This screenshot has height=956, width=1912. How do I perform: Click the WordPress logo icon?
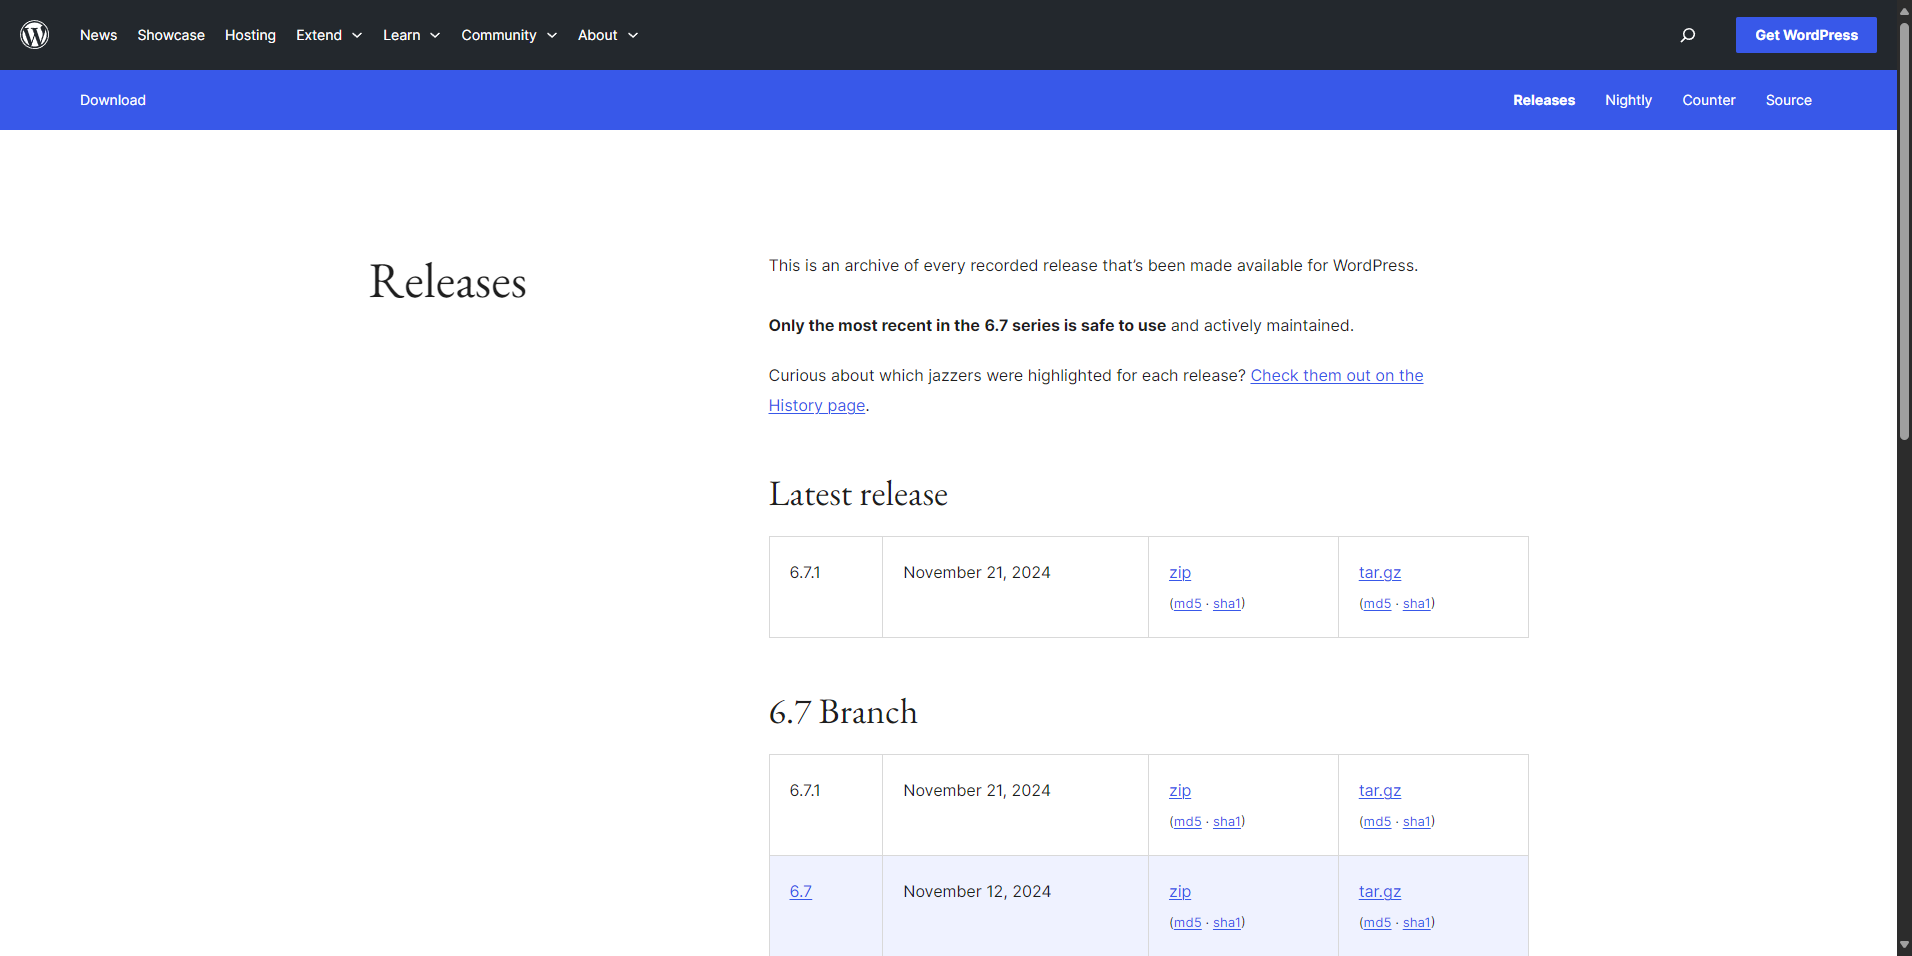click(x=35, y=35)
